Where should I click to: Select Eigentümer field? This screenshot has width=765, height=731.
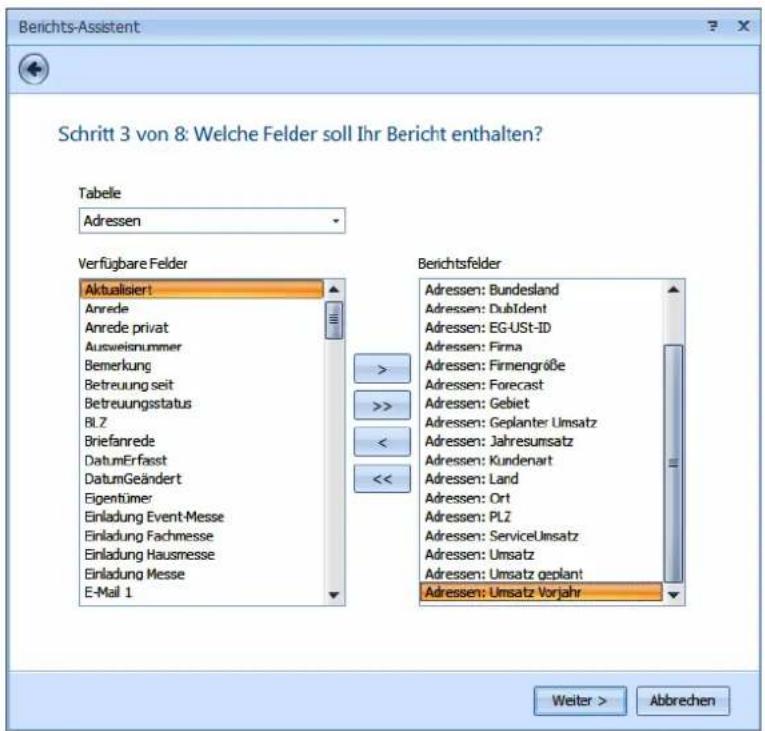(x=201, y=498)
